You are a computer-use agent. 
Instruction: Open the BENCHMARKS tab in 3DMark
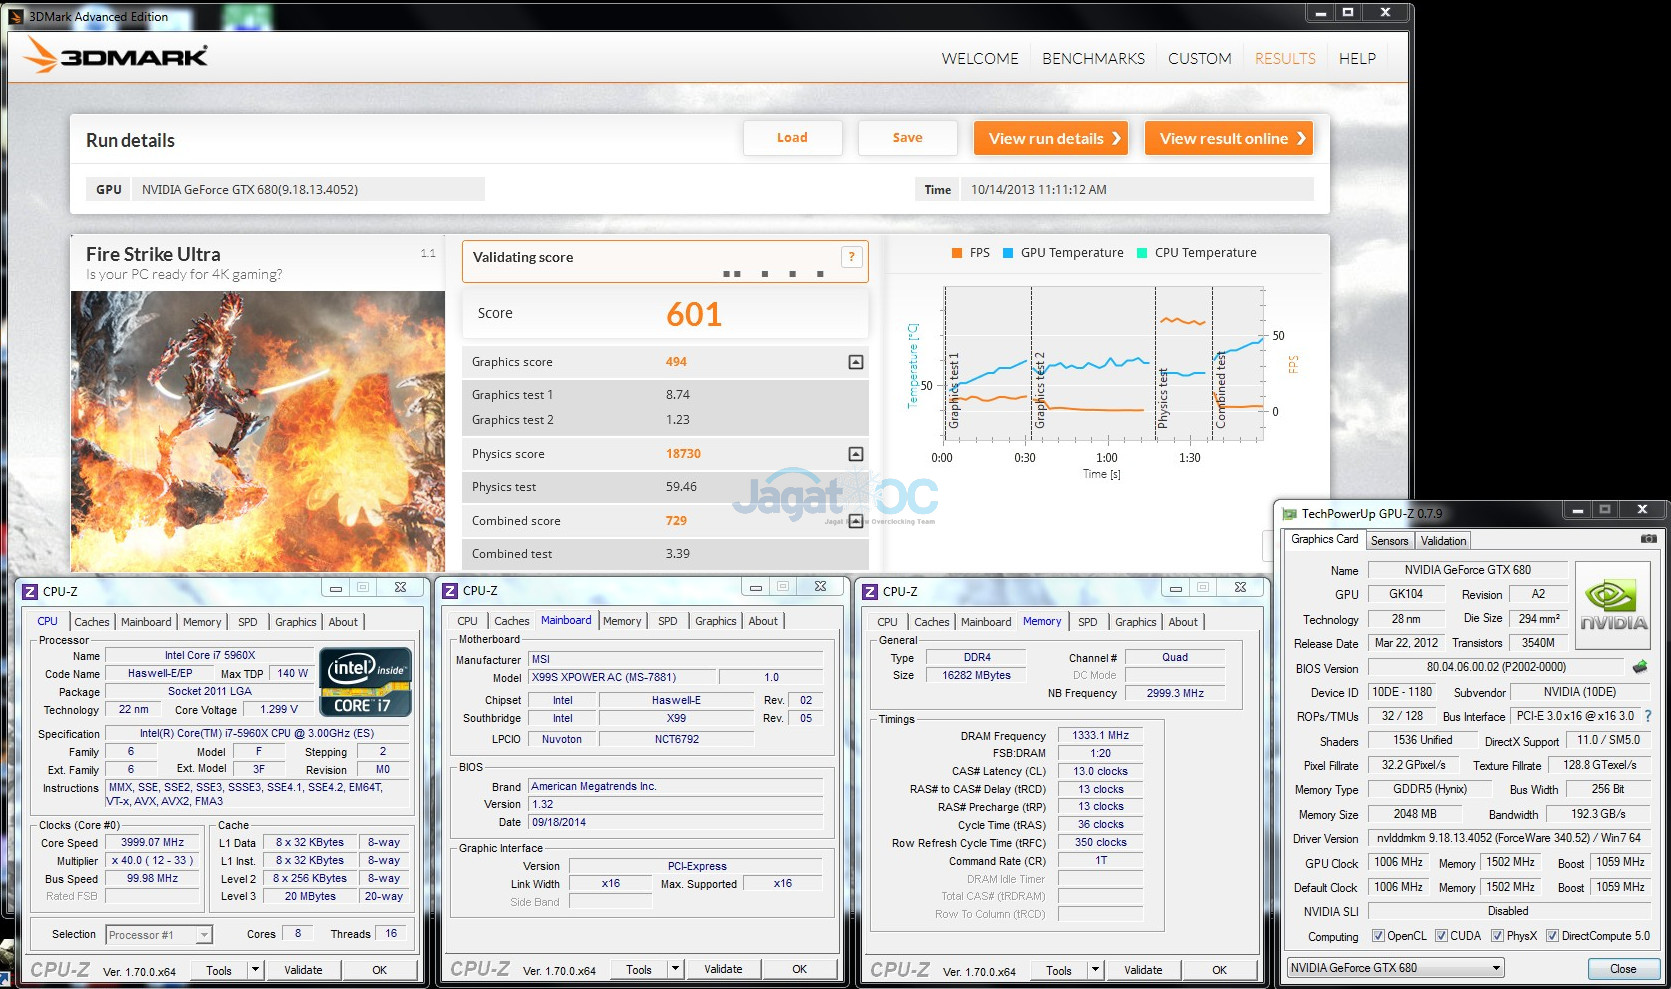pos(1093,59)
